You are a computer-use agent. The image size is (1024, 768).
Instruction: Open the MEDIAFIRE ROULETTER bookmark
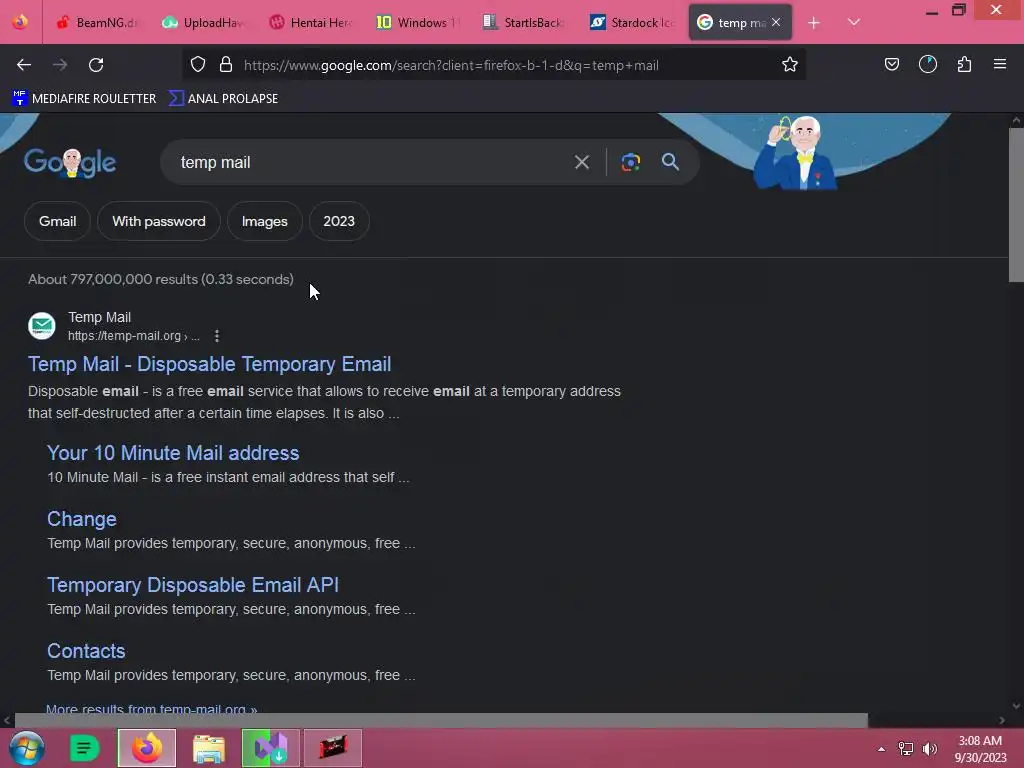tap(84, 99)
